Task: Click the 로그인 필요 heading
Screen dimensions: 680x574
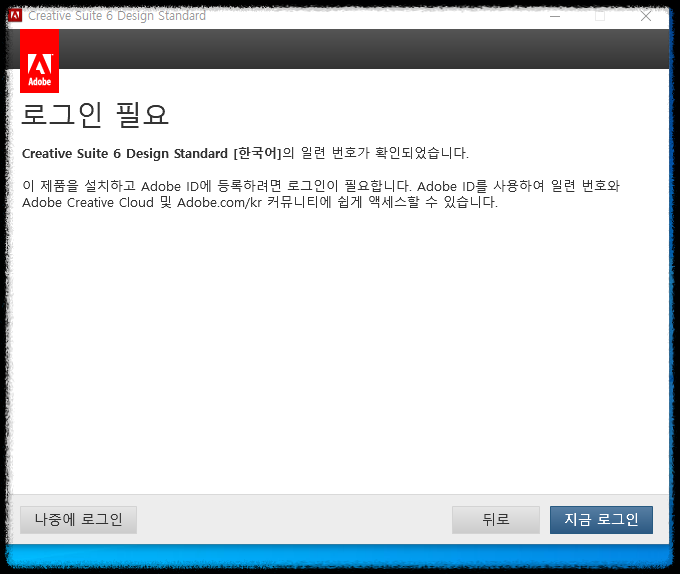Action: click(x=95, y=115)
